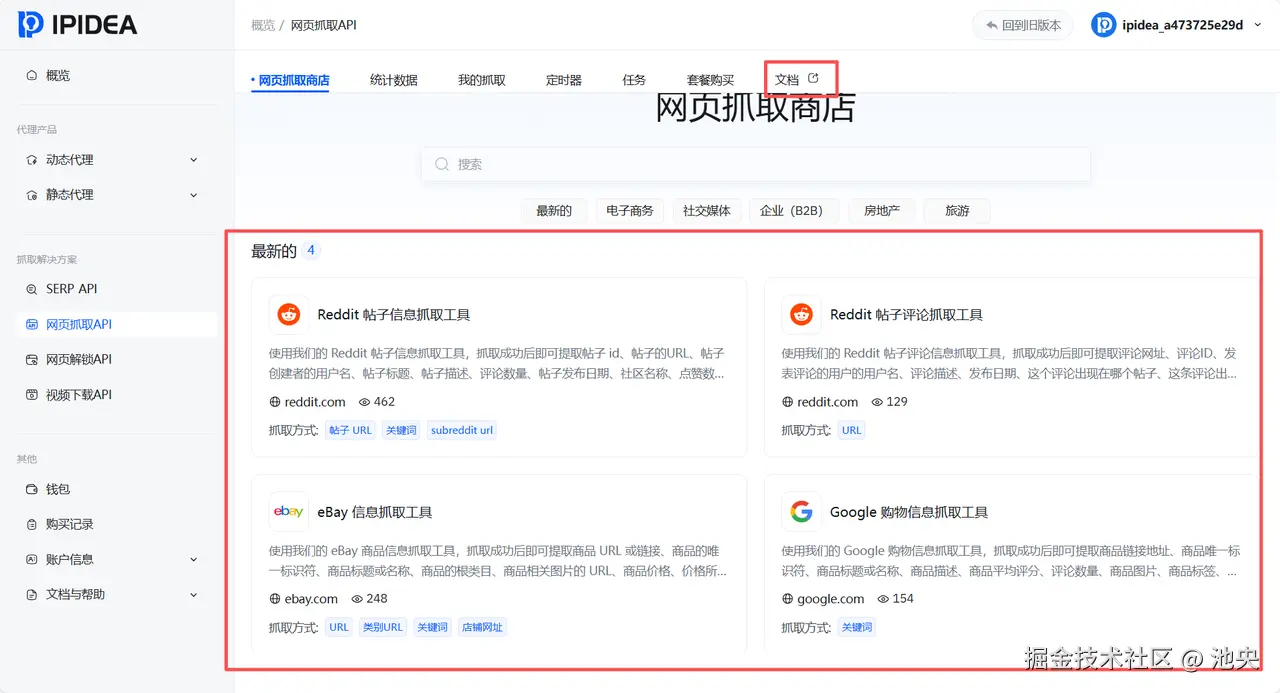This screenshot has height=693, width=1280.
Task: Open the ipidea_a473725e29d account dropdown
Action: [x=1178, y=25]
